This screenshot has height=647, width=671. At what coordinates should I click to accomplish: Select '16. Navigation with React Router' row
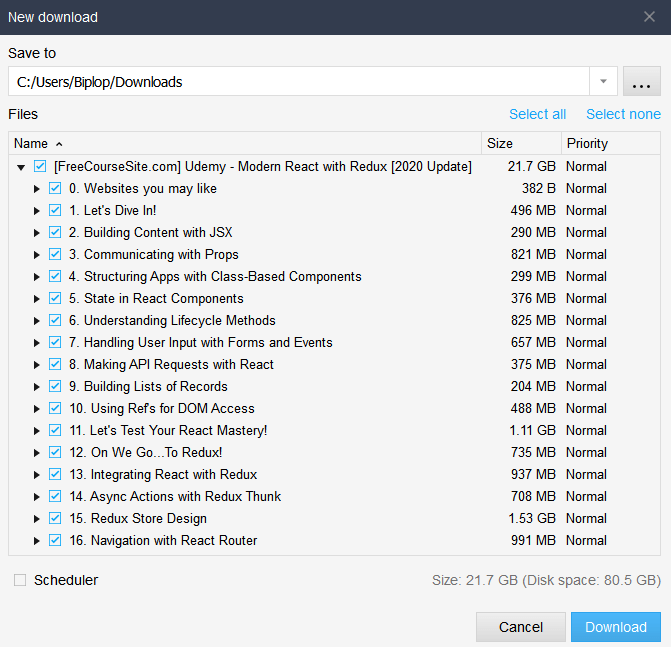tap(334, 540)
